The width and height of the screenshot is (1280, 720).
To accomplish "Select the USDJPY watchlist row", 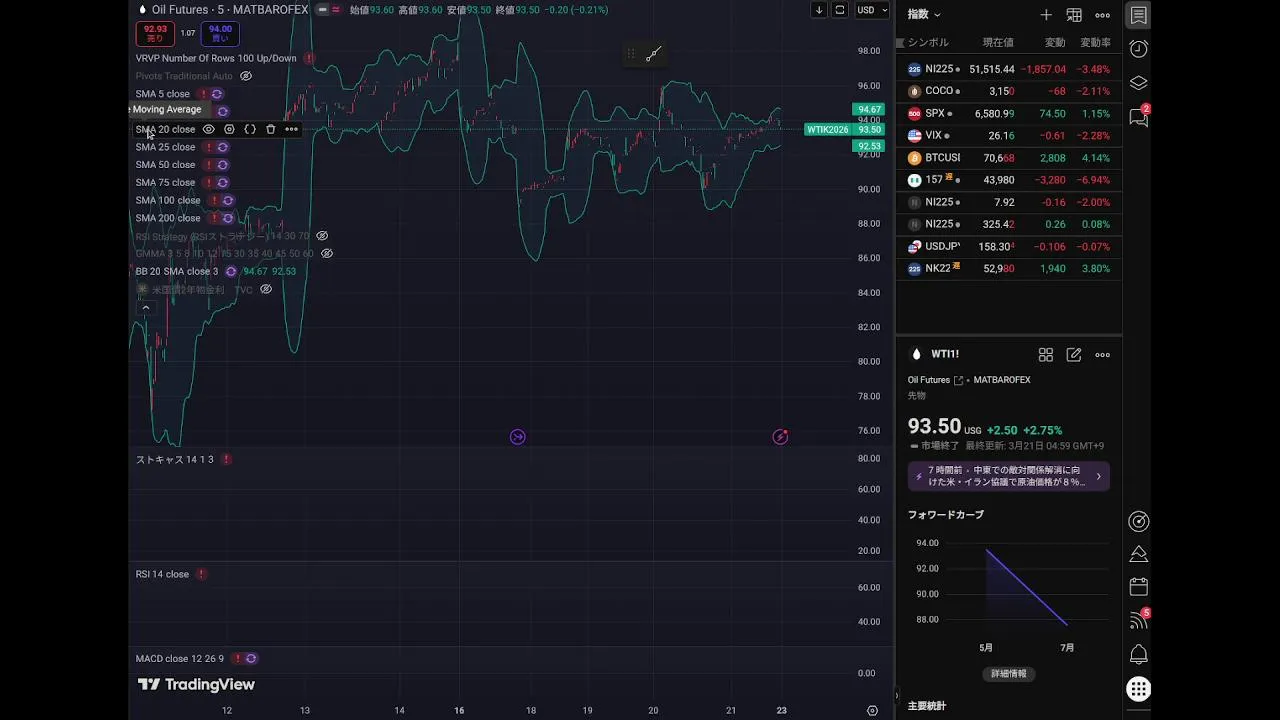I will (x=1008, y=246).
